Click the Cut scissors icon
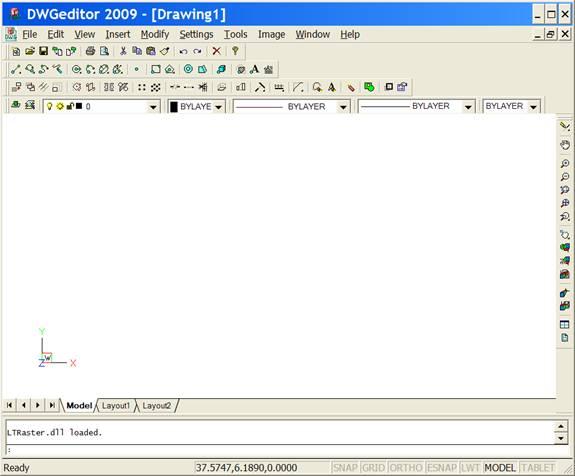Image resolution: width=575 pixels, height=476 pixels. click(123, 51)
